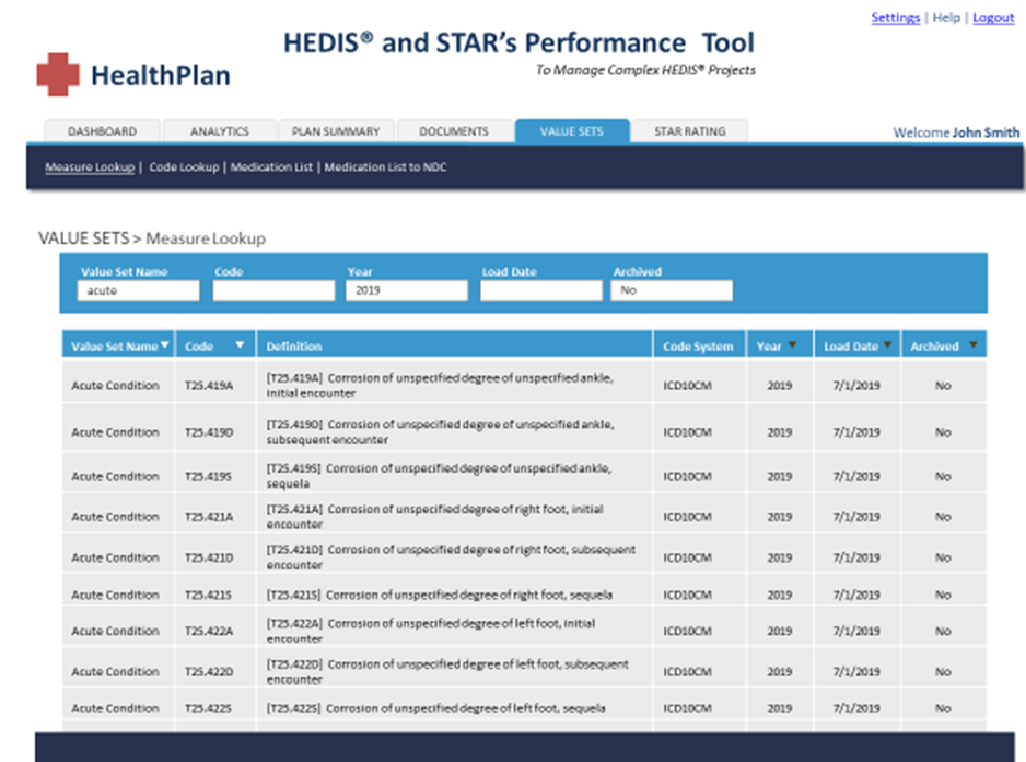Open the Code column sort arrow
The height and width of the screenshot is (762, 1026).
pos(239,346)
